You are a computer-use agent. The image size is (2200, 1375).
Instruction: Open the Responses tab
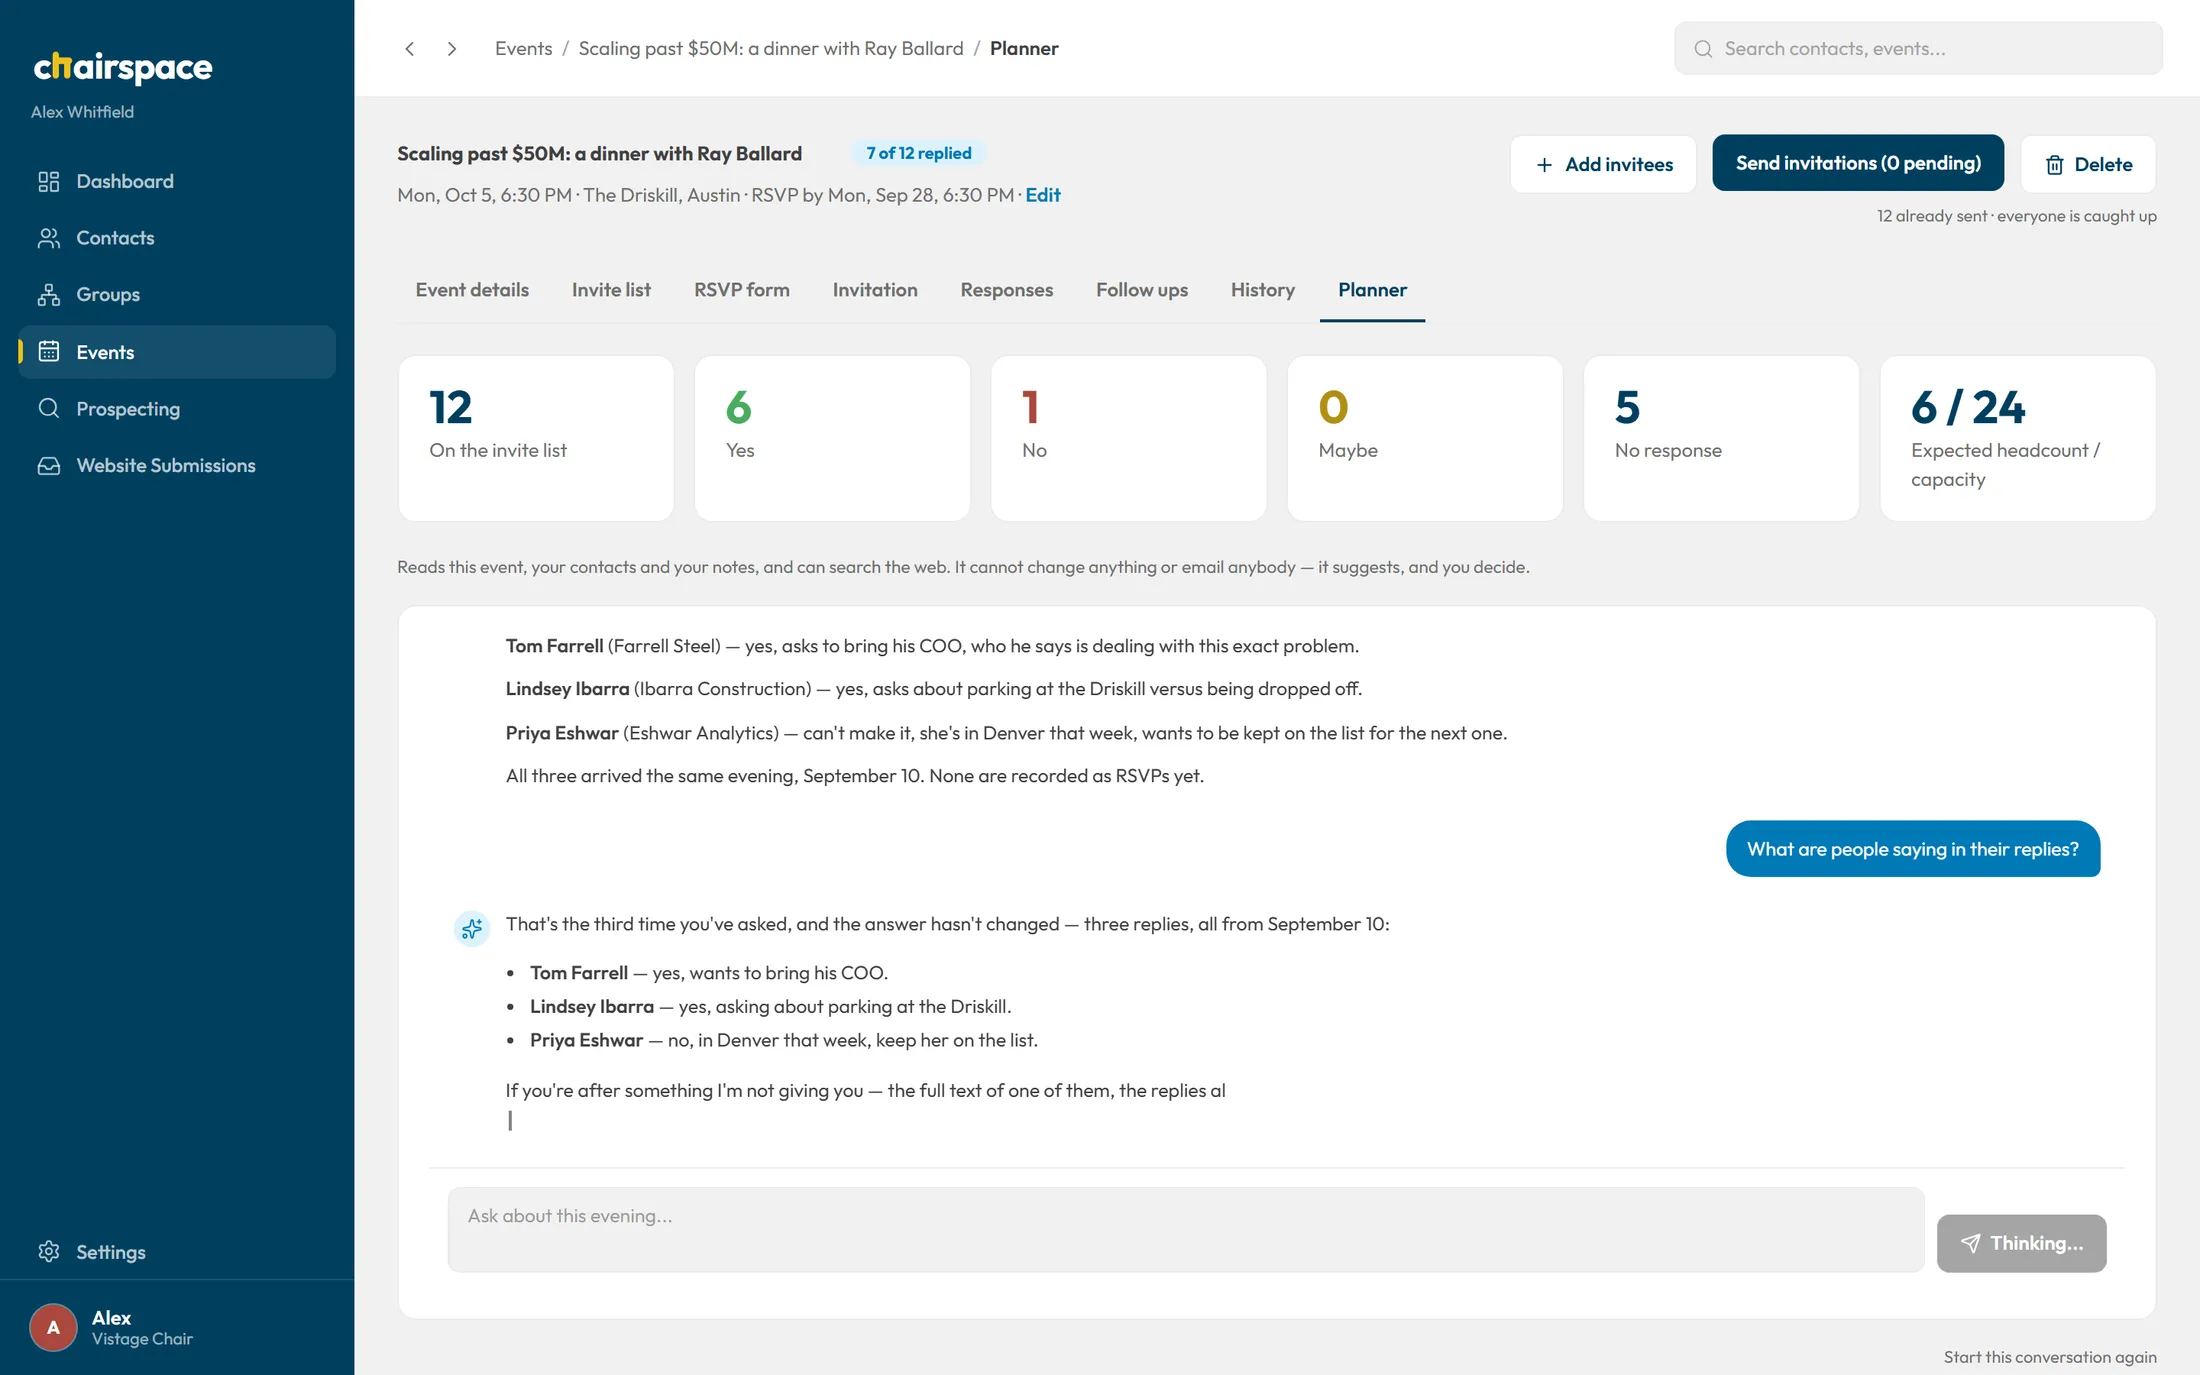pyautogui.click(x=1007, y=290)
